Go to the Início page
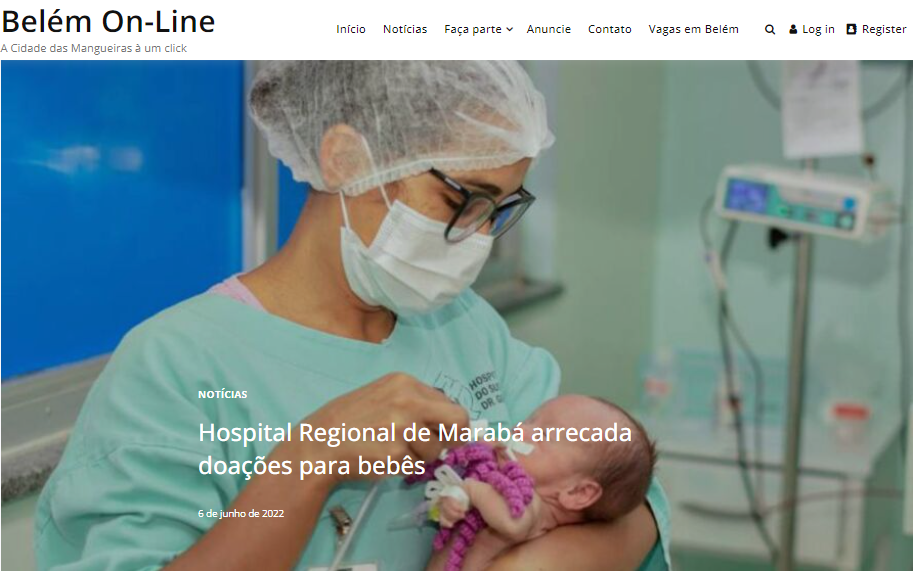This screenshot has width=913, height=571. click(351, 29)
